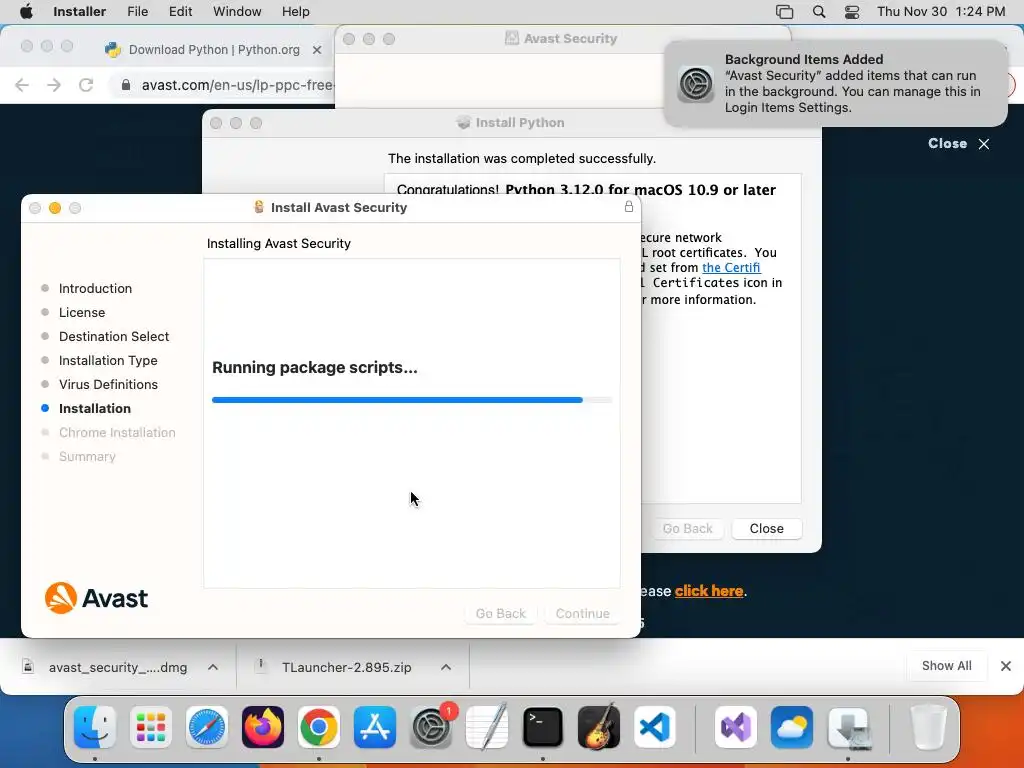Open Visual Studio Code in Dock
Screen dimensions: 1024x768
point(655,727)
